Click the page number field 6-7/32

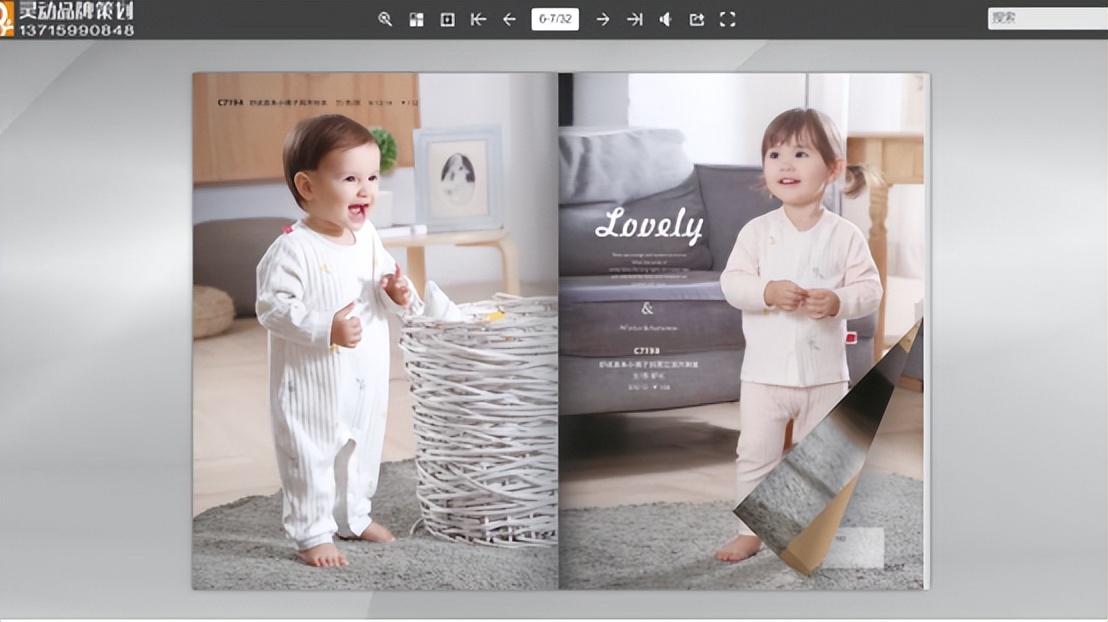(x=555, y=19)
